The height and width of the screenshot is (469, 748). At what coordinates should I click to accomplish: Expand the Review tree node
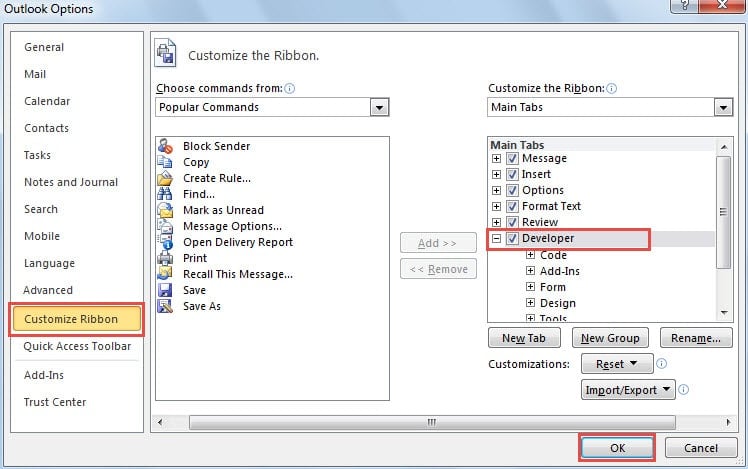496,222
